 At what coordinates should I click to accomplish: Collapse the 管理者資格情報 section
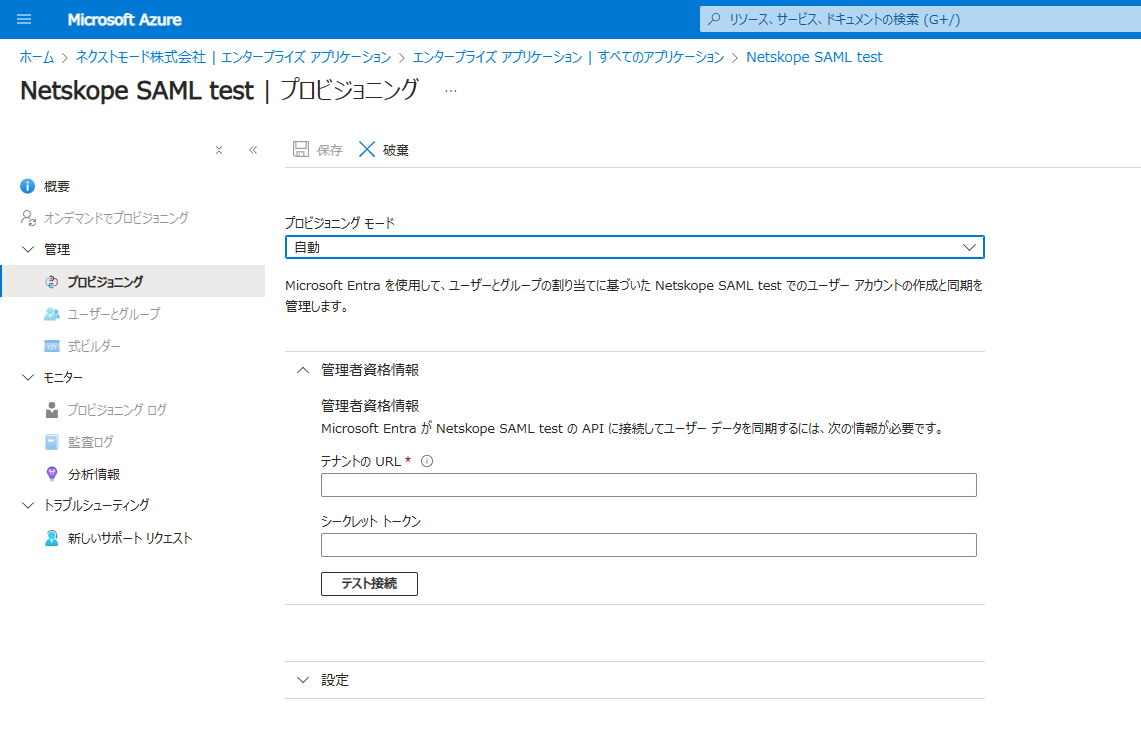[x=303, y=369]
